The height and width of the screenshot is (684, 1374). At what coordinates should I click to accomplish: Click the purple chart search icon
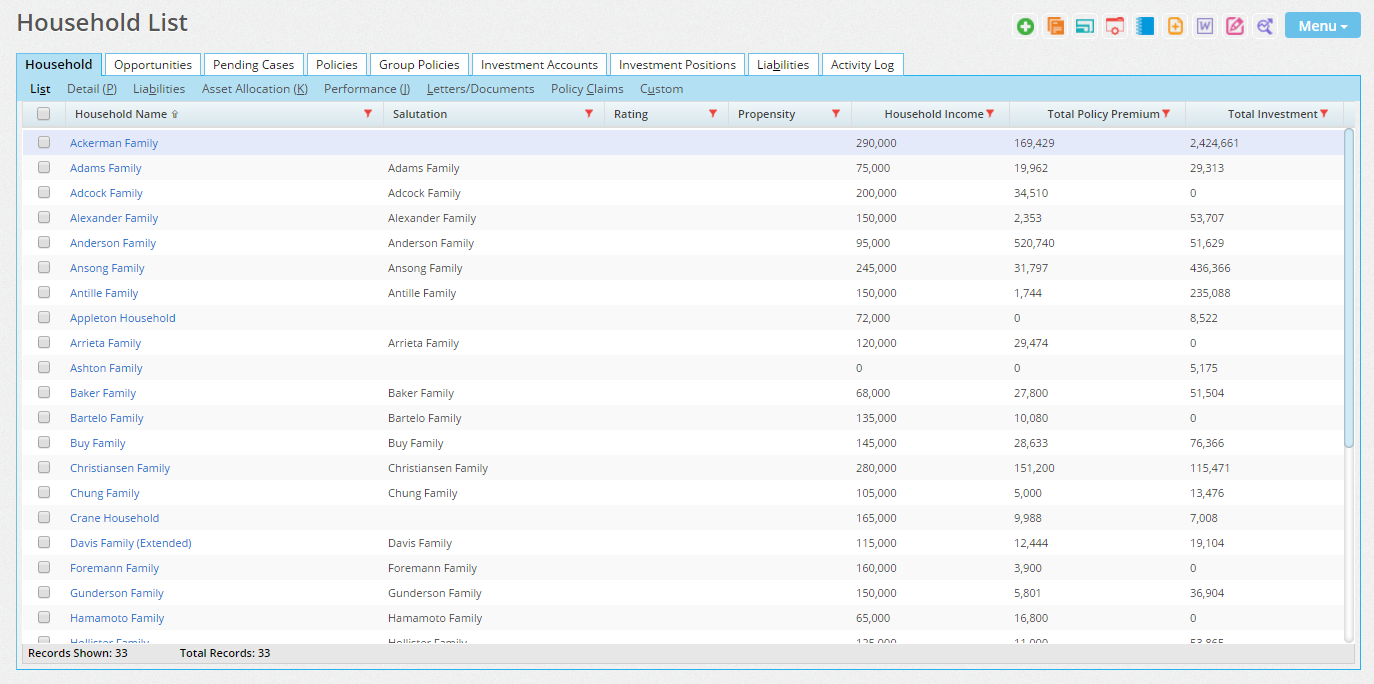tap(1265, 27)
